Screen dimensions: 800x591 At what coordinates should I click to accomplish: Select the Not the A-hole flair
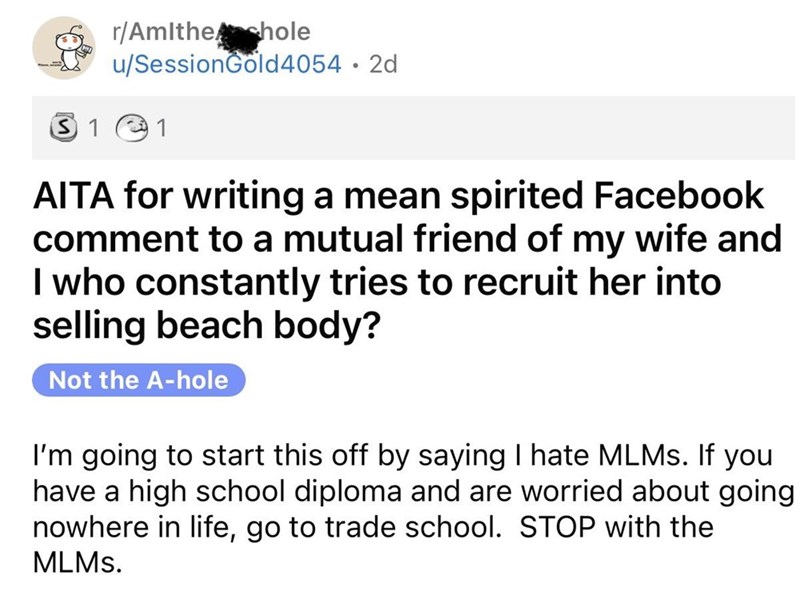[x=138, y=380]
